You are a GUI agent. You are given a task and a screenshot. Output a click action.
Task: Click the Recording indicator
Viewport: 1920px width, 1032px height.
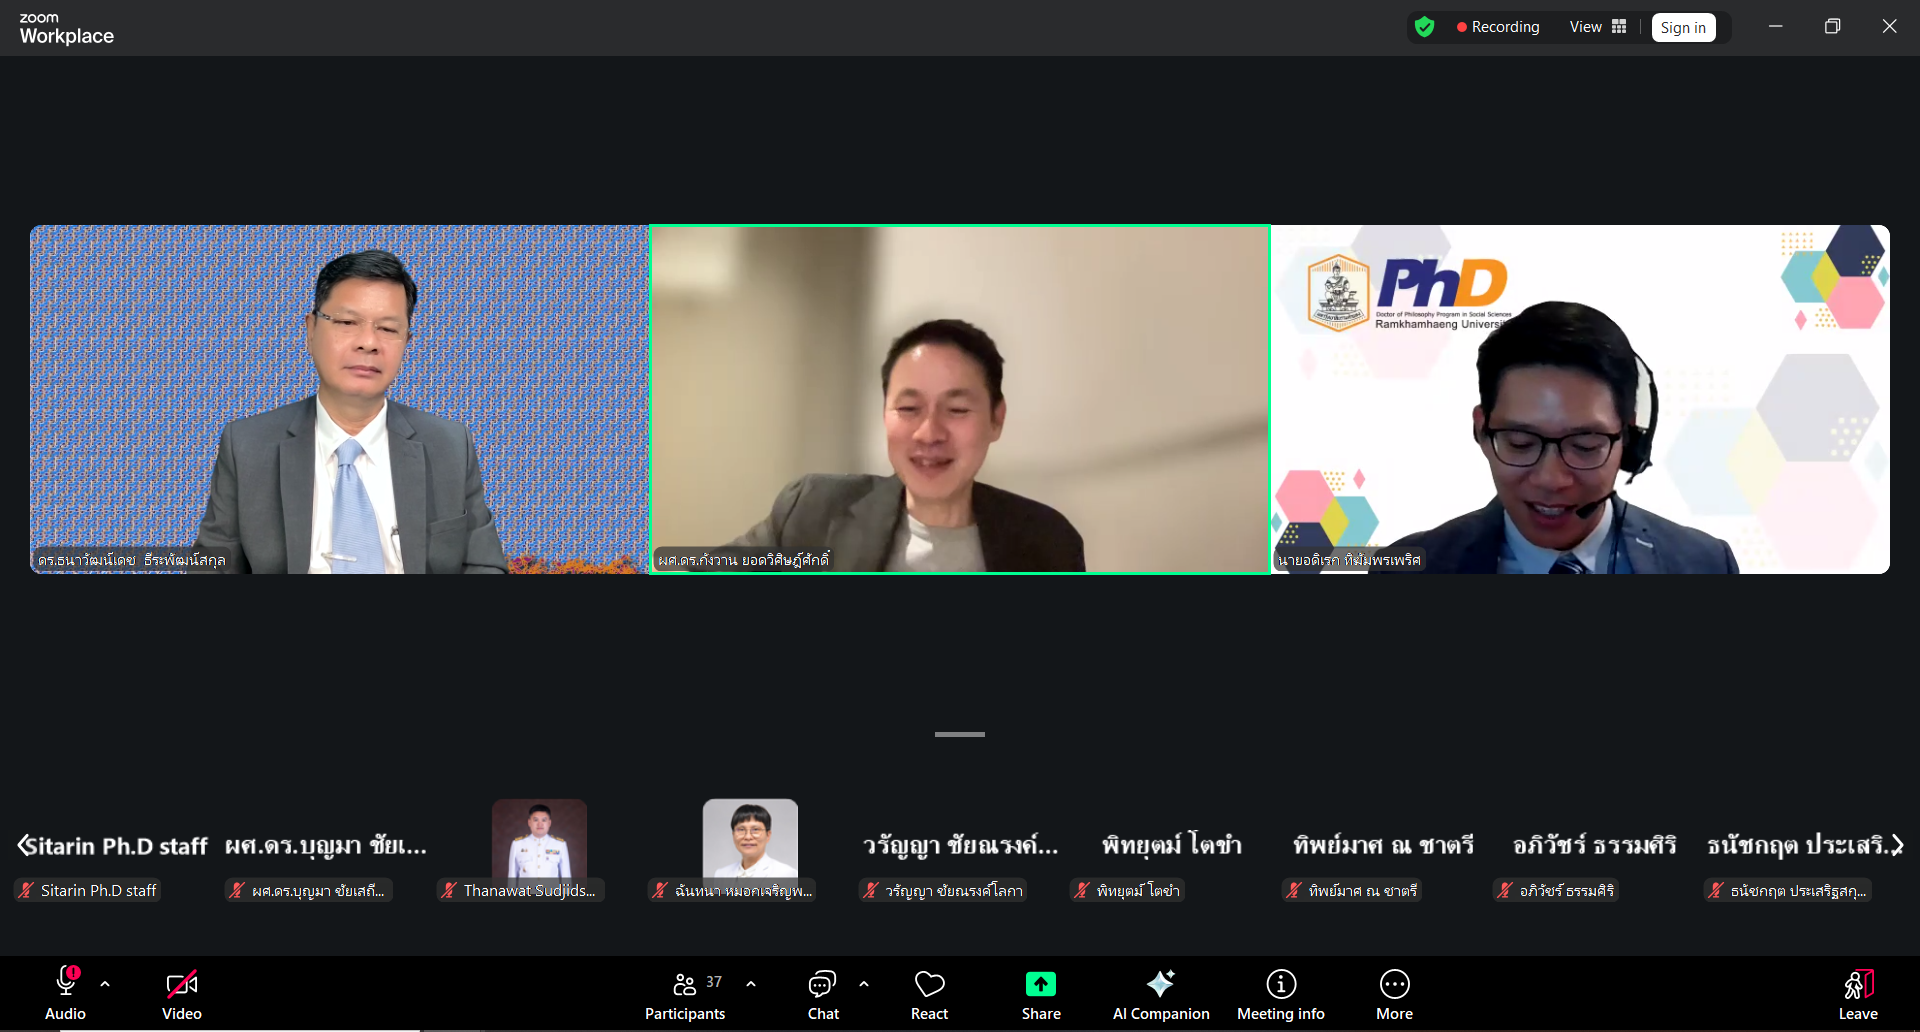click(1497, 27)
